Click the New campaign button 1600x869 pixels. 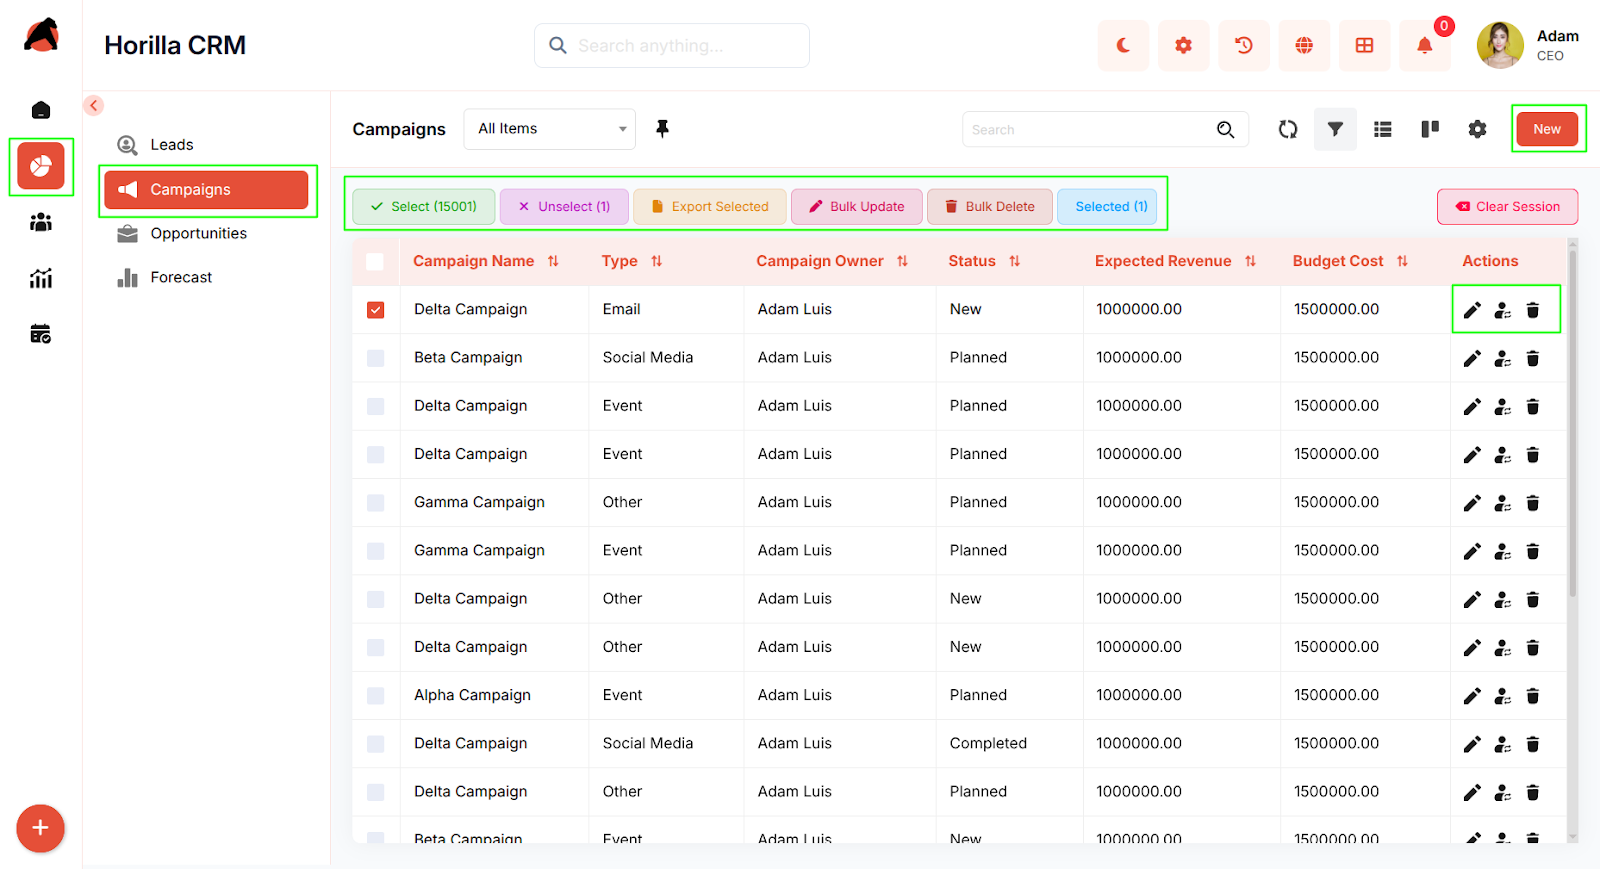[x=1546, y=129]
